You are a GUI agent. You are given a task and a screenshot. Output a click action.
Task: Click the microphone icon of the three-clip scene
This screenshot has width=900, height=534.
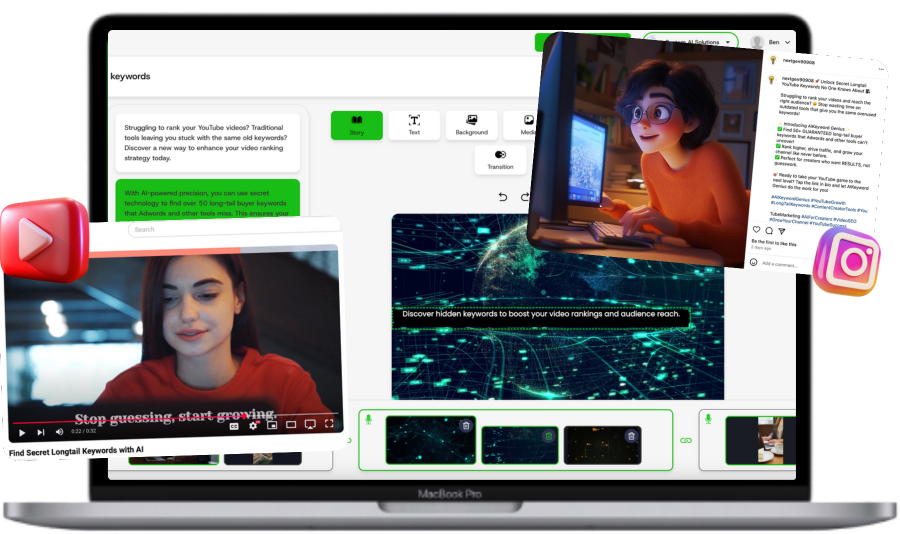coord(368,420)
